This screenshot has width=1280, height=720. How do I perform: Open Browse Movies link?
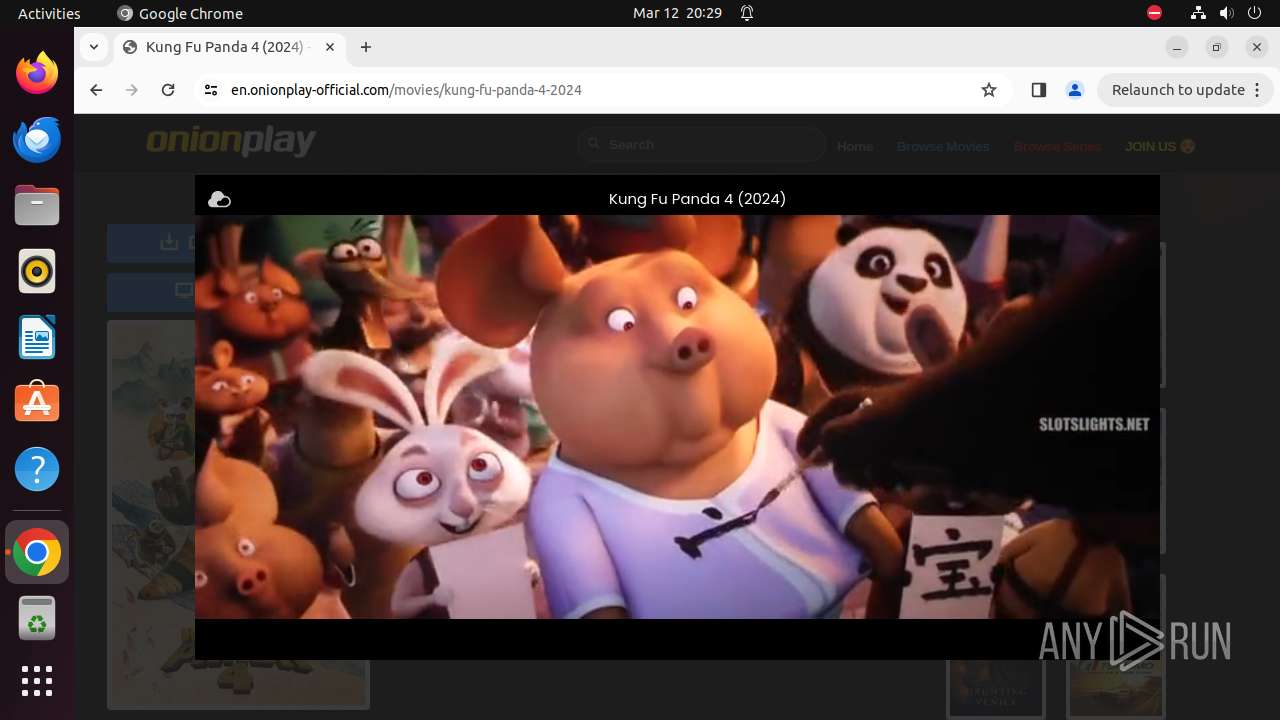pyautogui.click(x=943, y=146)
